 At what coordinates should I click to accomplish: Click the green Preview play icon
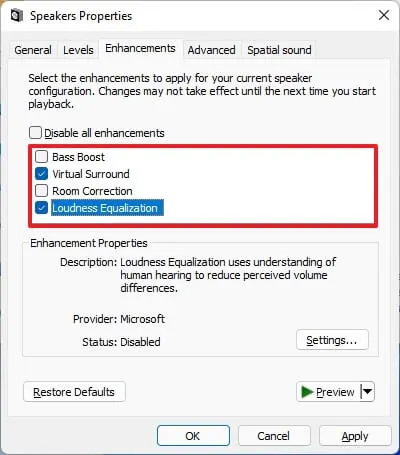click(x=307, y=392)
